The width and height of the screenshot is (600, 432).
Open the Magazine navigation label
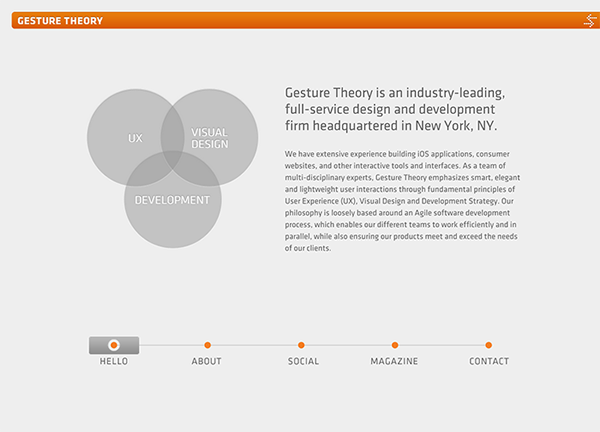click(x=394, y=362)
